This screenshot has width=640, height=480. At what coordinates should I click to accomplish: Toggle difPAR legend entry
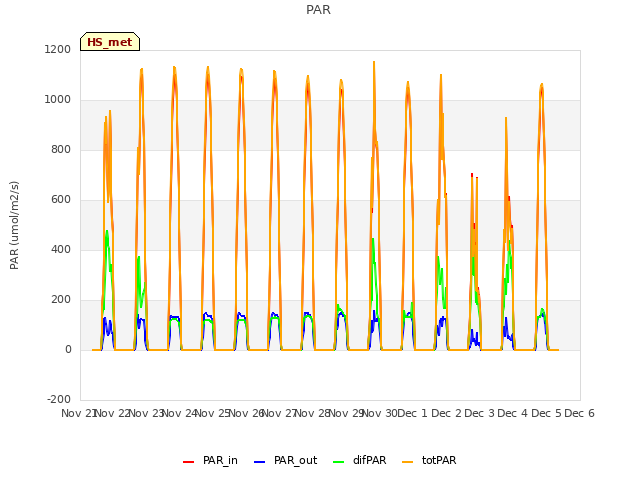tap(360, 460)
